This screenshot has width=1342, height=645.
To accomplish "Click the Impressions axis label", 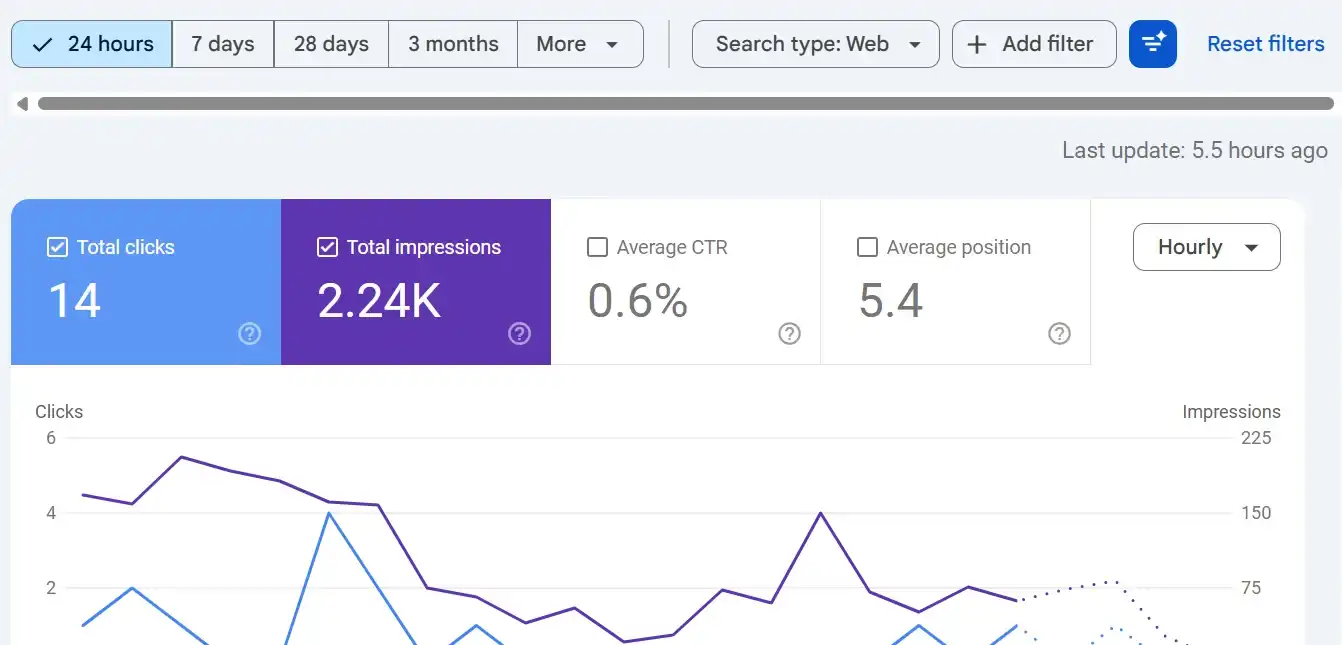I will point(1231,412).
